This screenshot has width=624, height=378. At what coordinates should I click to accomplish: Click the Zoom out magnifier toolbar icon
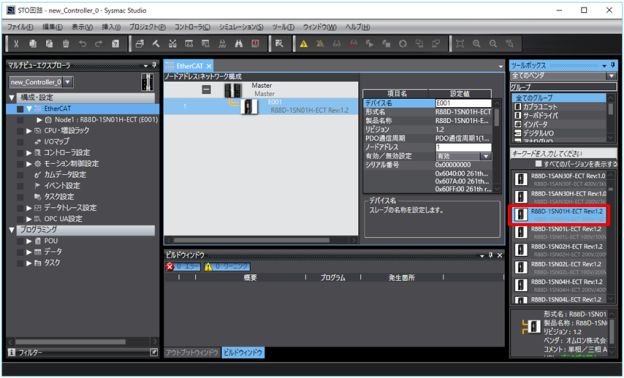(493, 44)
